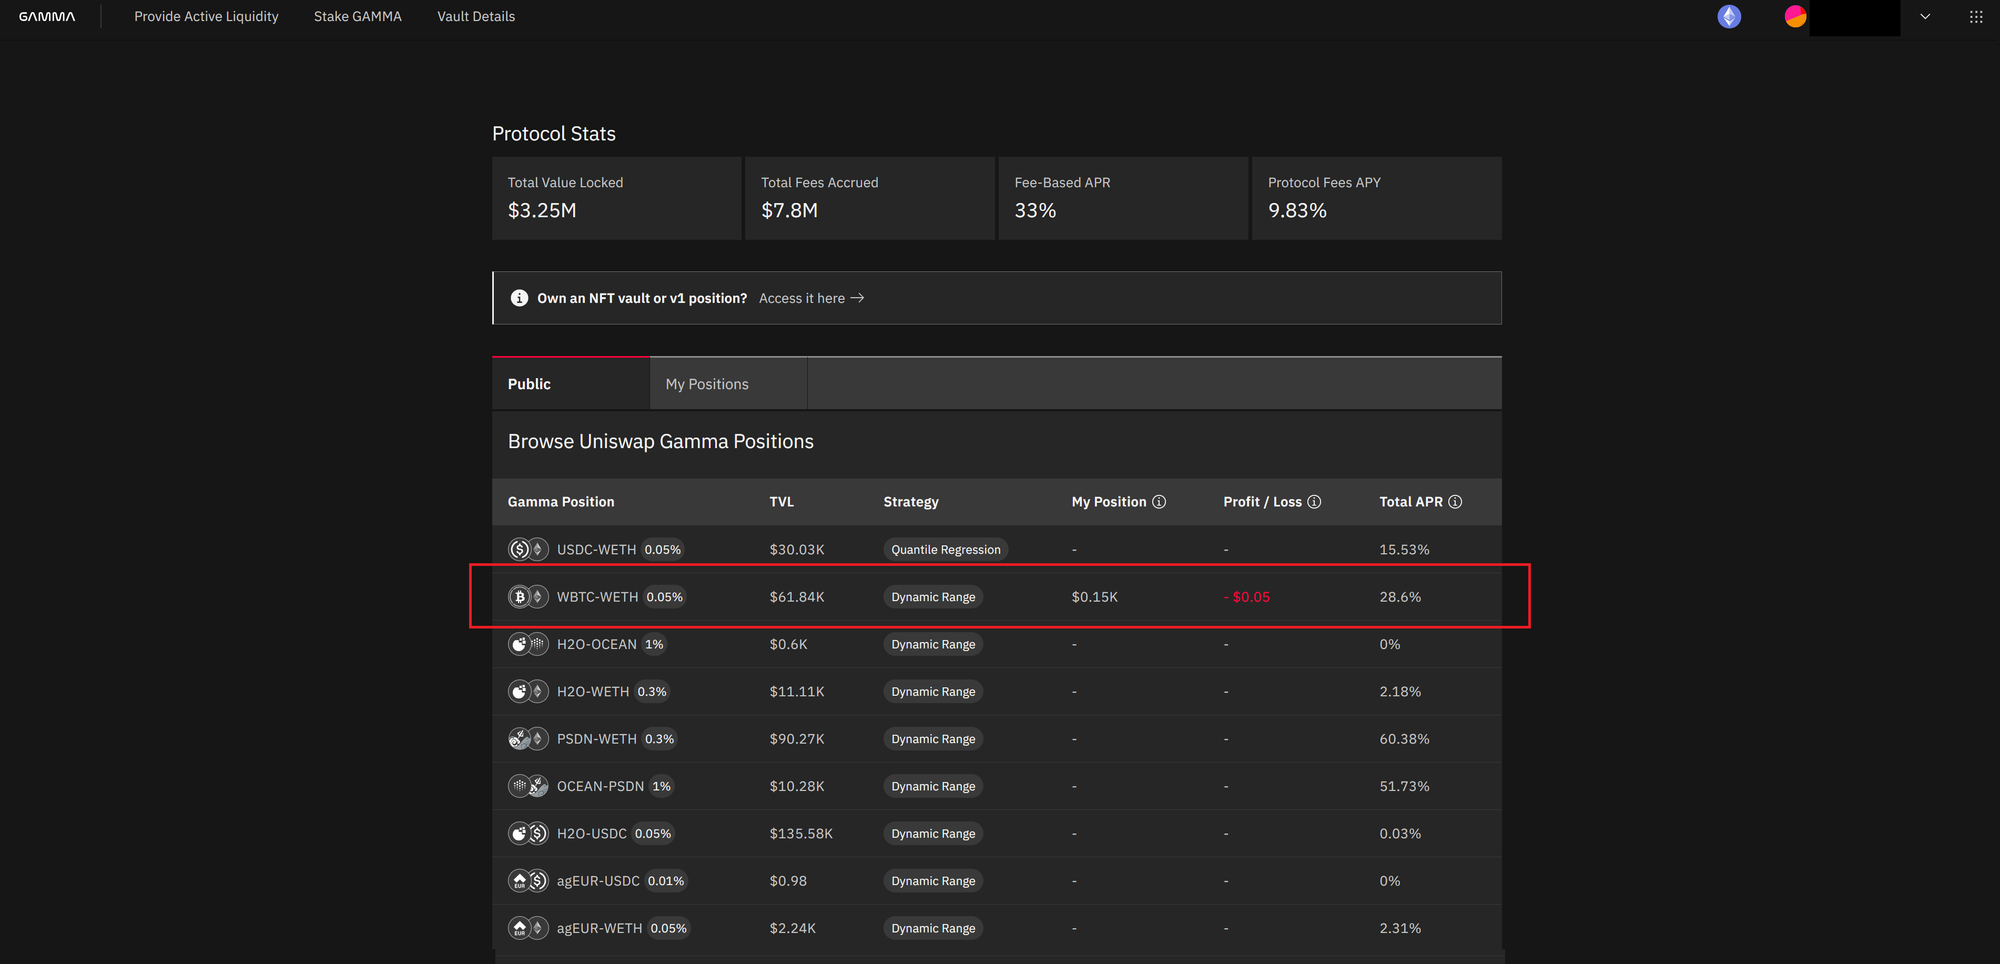Image resolution: width=2000 pixels, height=964 pixels.
Task: Click the Total Value Locked stat card
Action: tap(616, 198)
